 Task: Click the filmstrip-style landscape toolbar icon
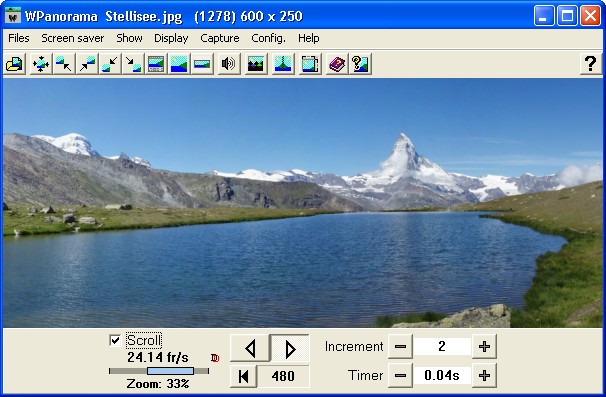pos(156,64)
